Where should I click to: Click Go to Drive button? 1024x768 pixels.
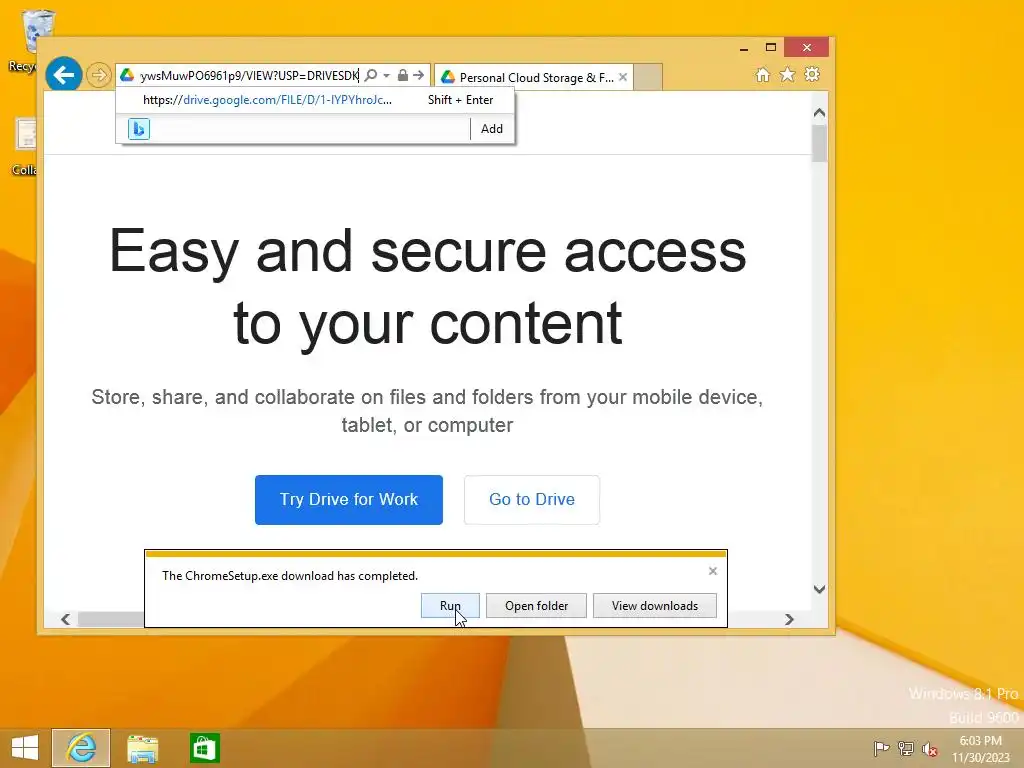click(x=532, y=500)
